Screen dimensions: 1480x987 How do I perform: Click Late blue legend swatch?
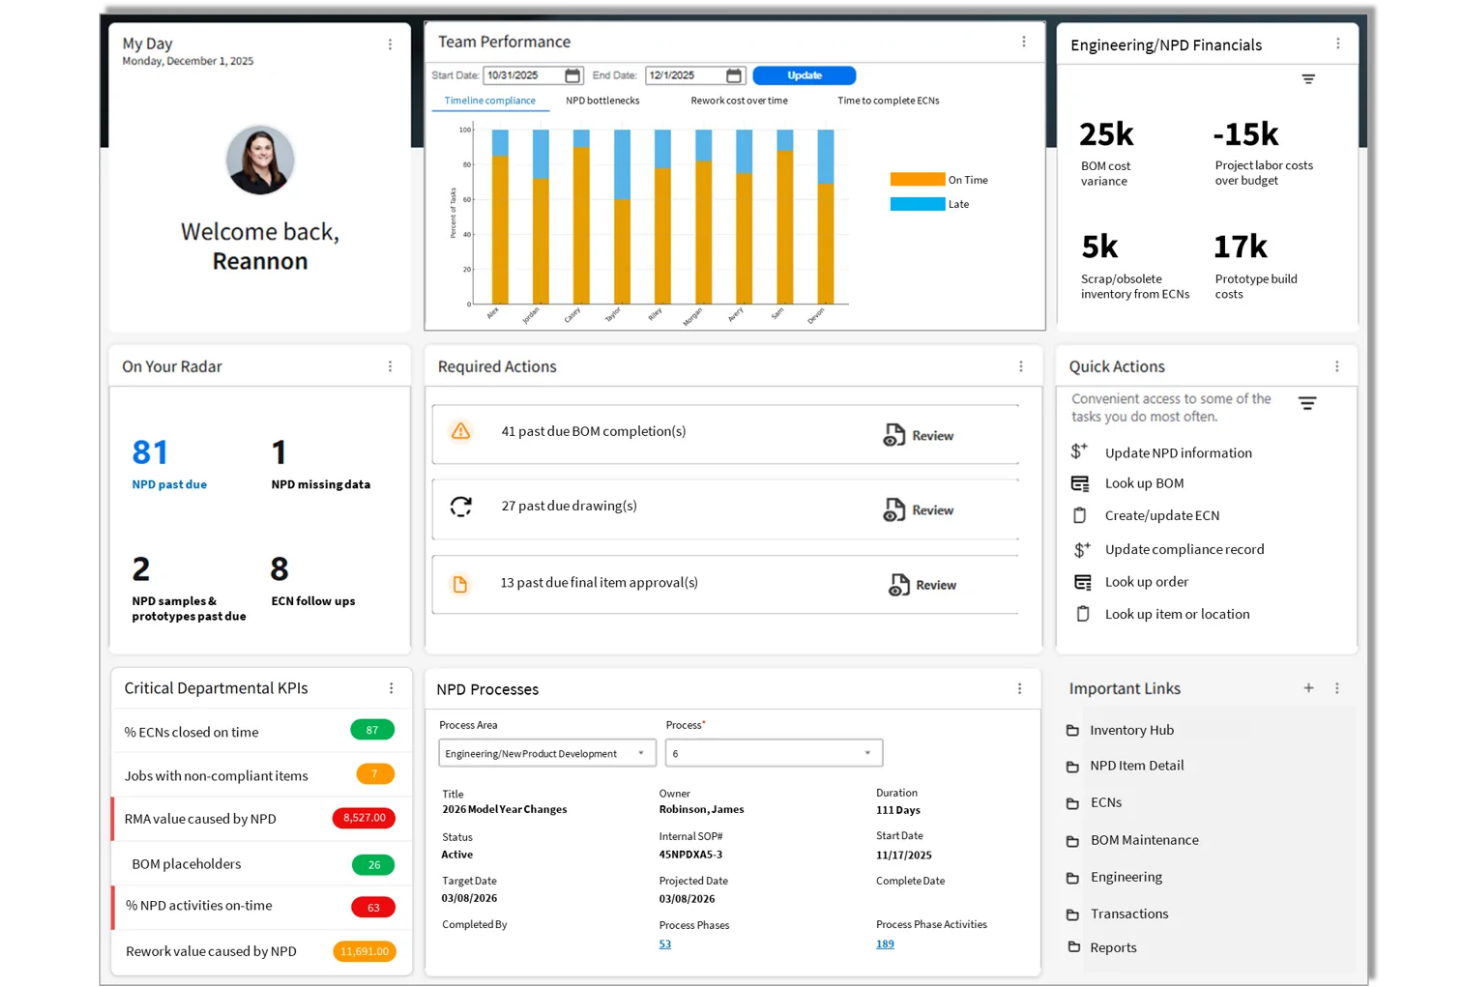tap(917, 204)
